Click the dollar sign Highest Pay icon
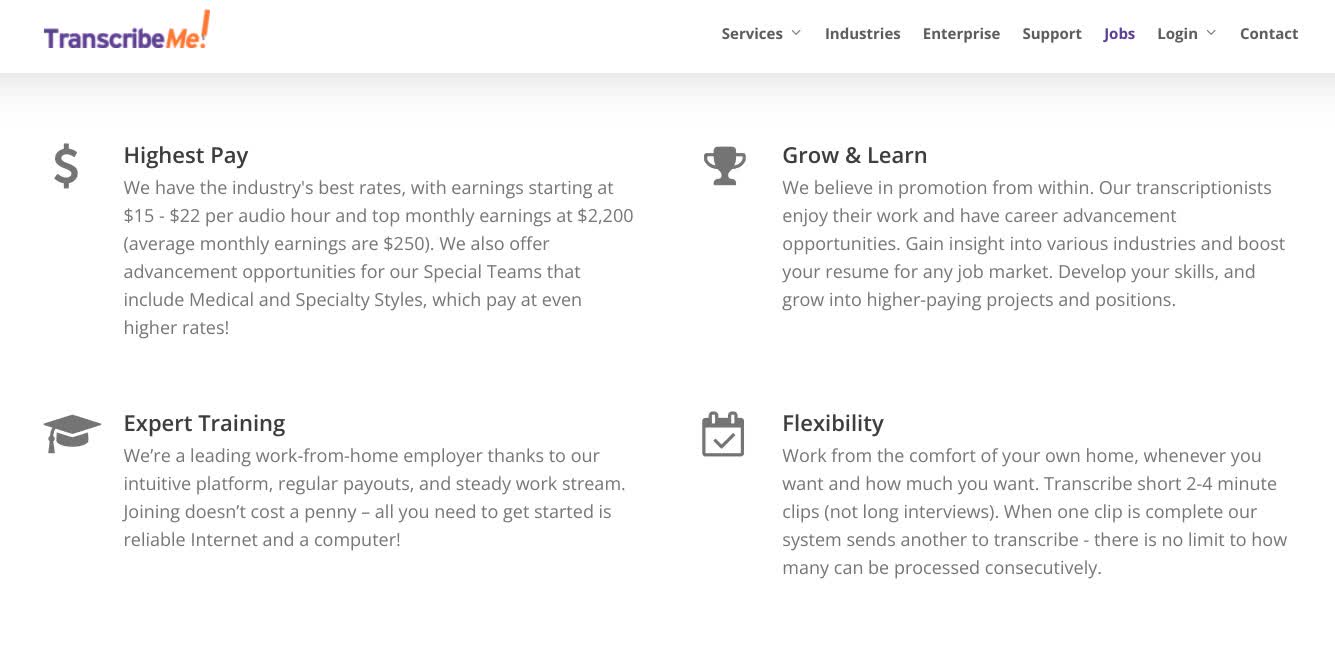 pyautogui.click(x=66, y=166)
